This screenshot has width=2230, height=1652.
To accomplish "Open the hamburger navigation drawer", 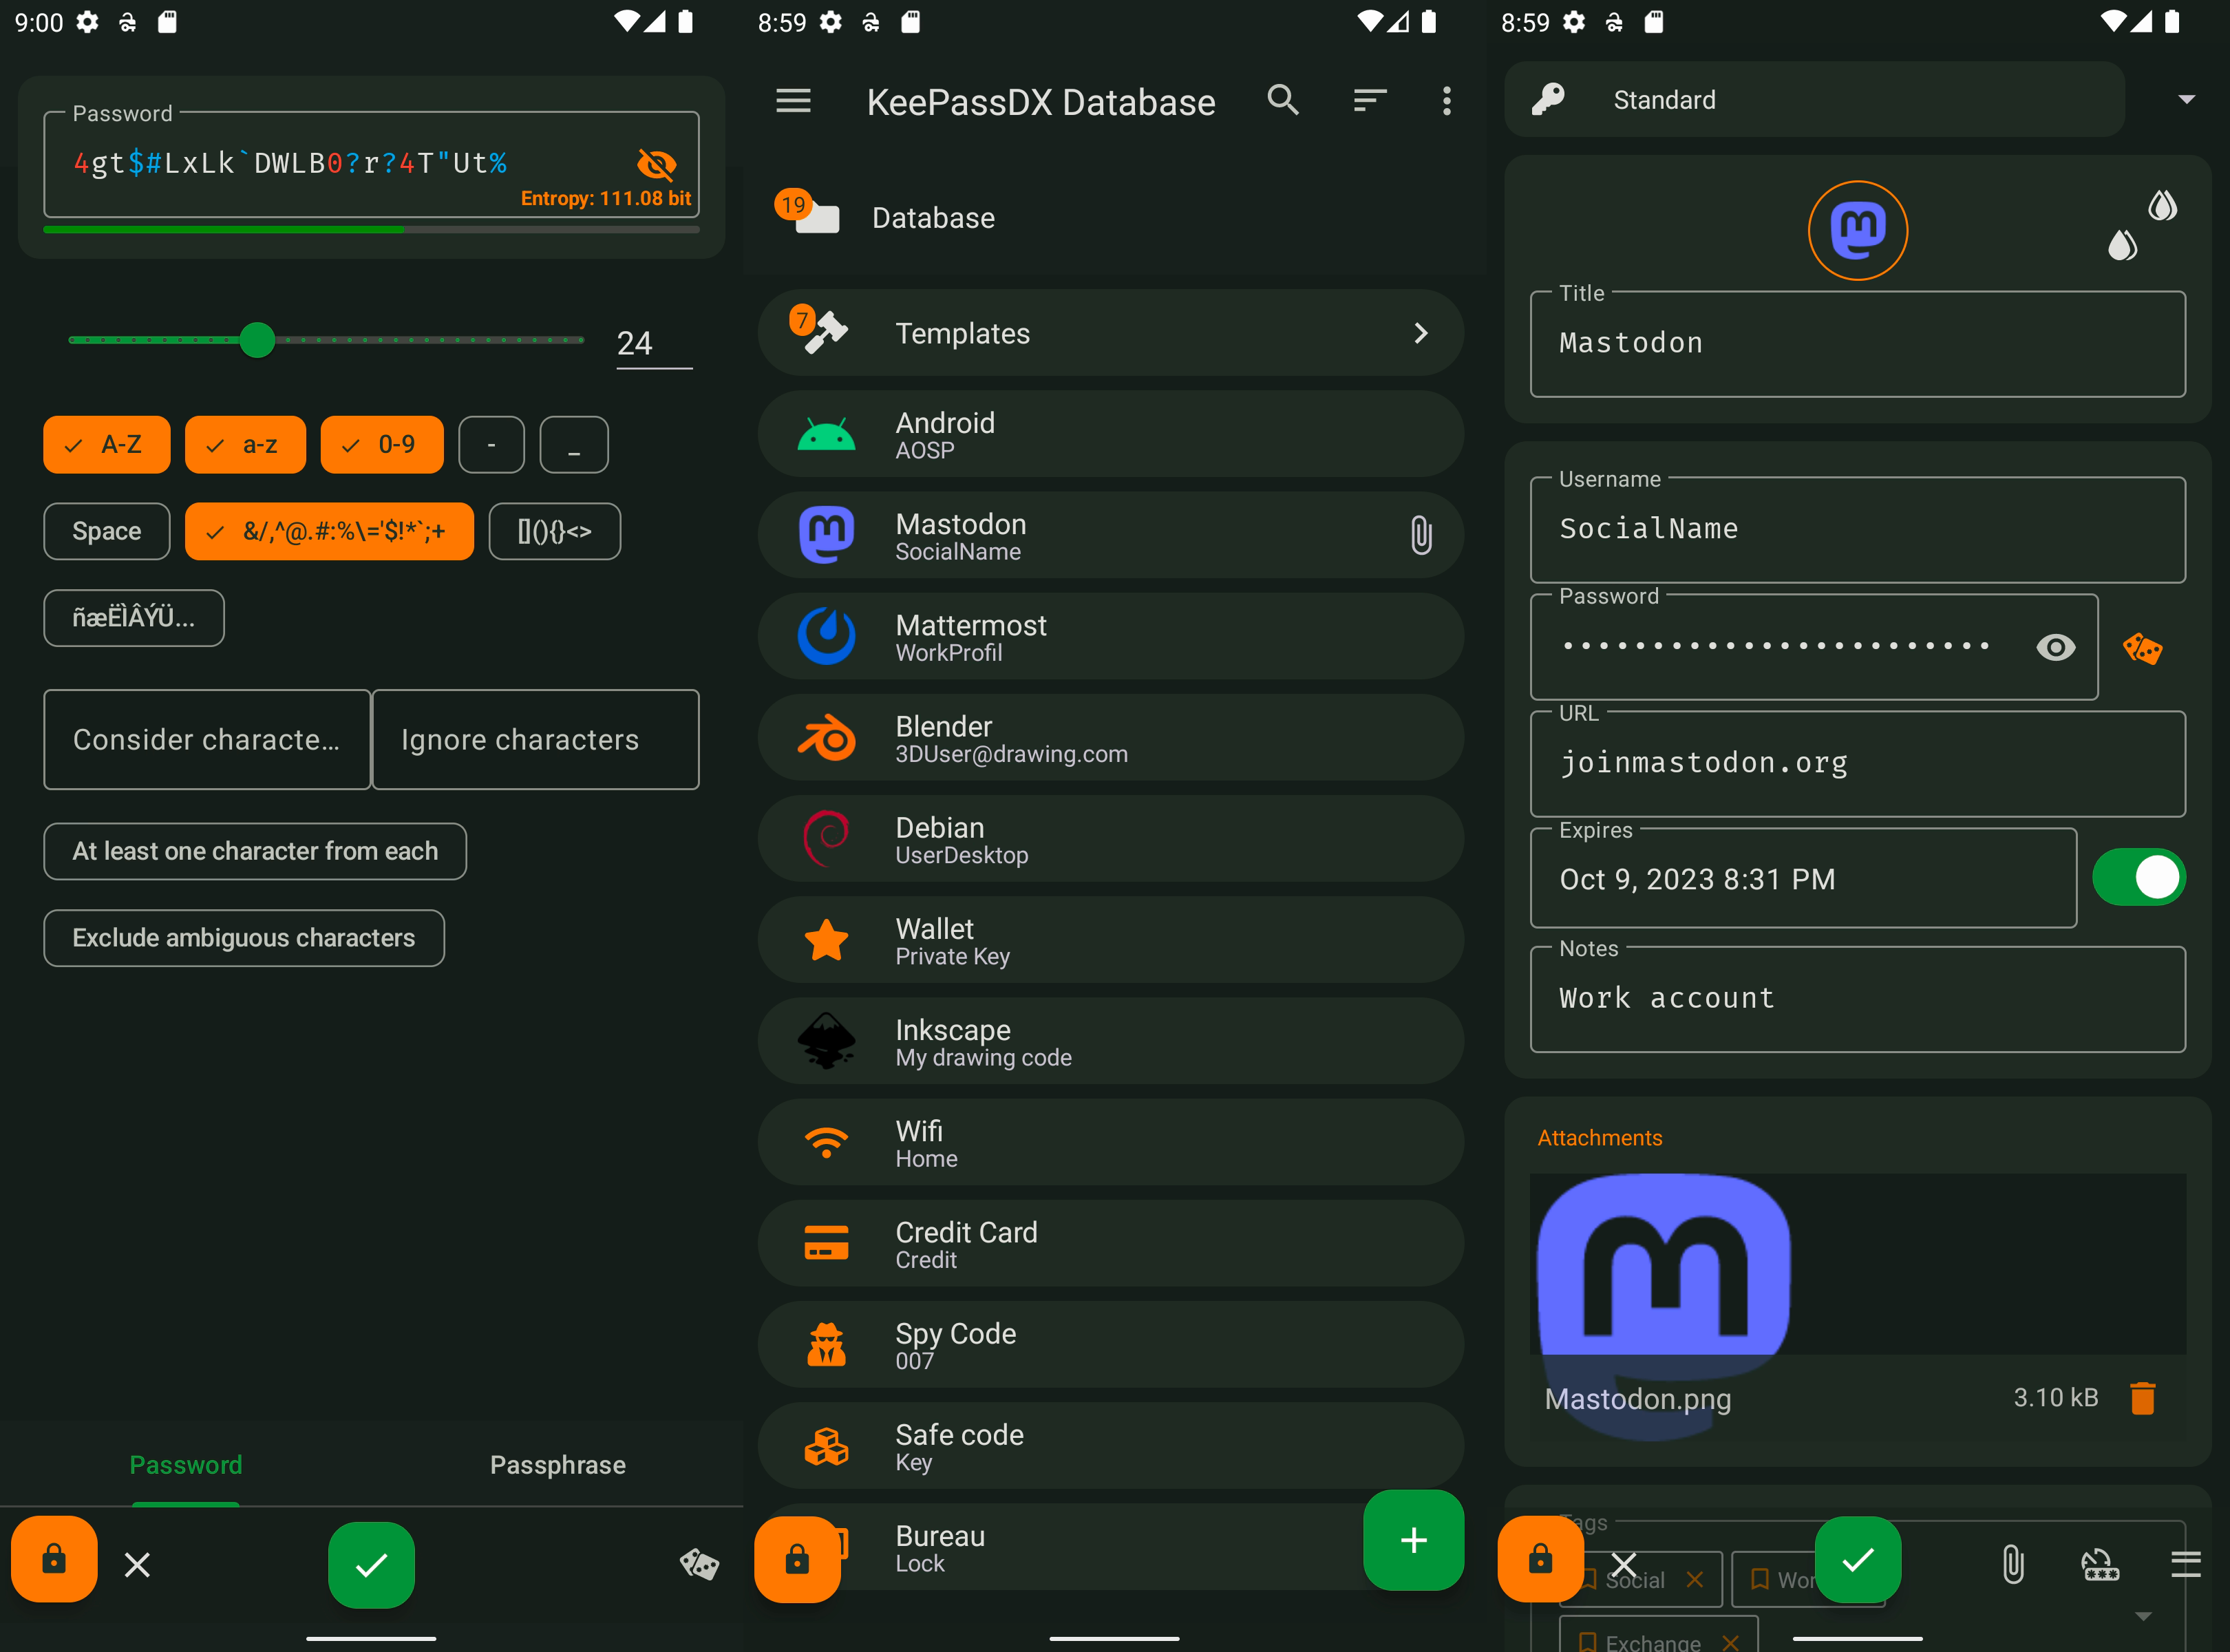I will 793,100.
